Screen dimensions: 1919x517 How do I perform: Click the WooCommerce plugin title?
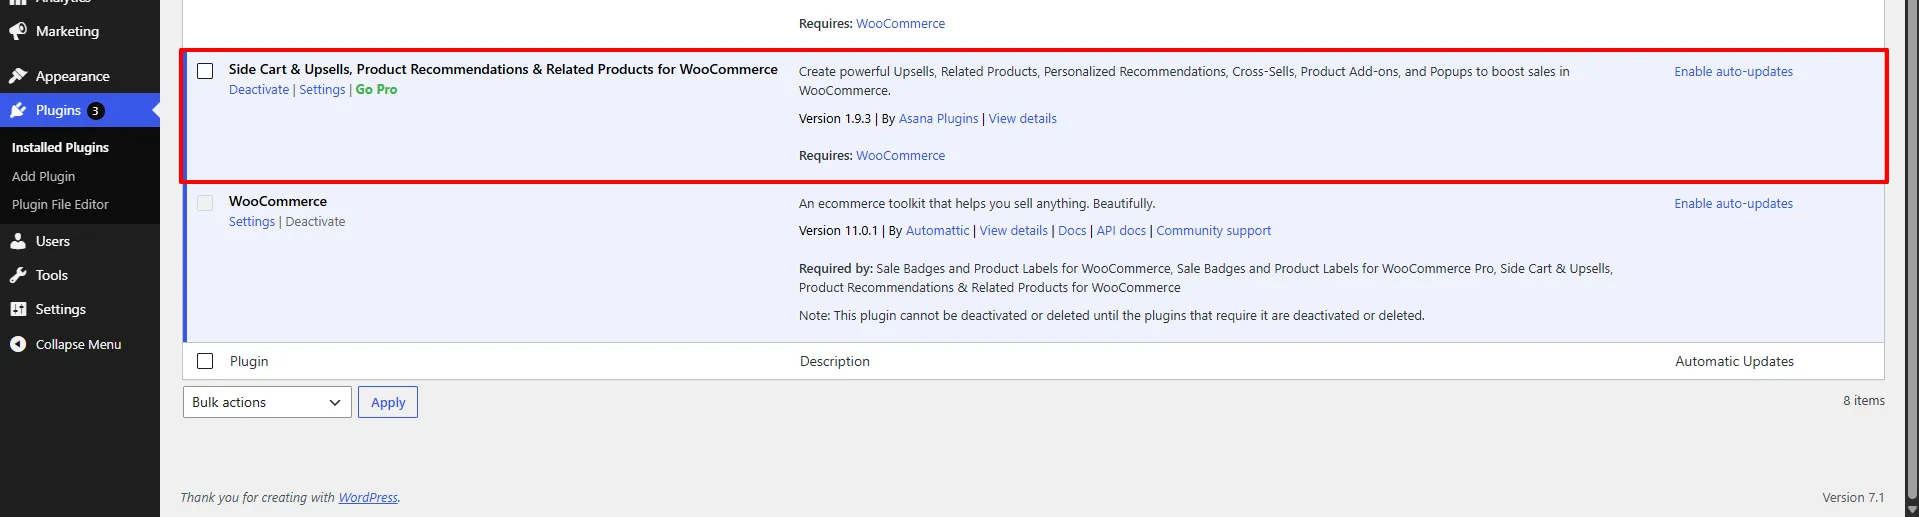278,202
